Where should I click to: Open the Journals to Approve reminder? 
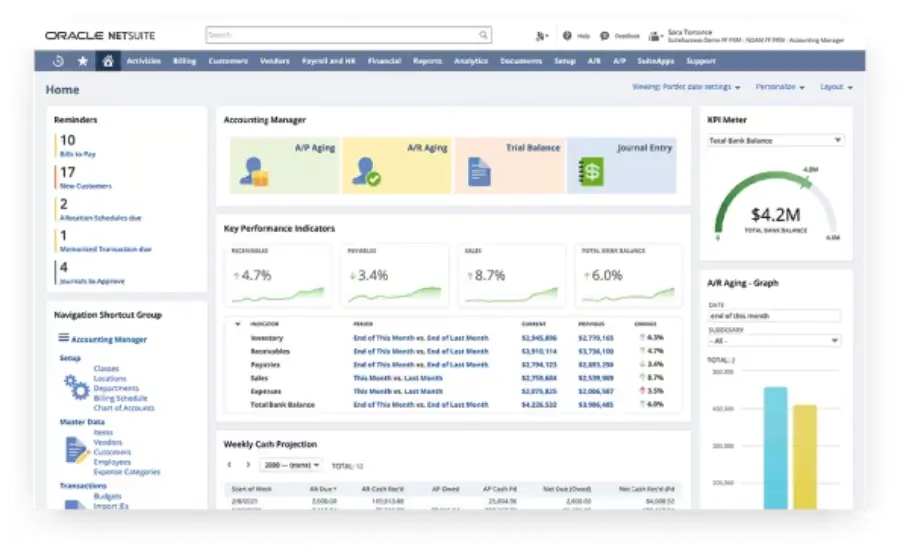click(92, 281)
